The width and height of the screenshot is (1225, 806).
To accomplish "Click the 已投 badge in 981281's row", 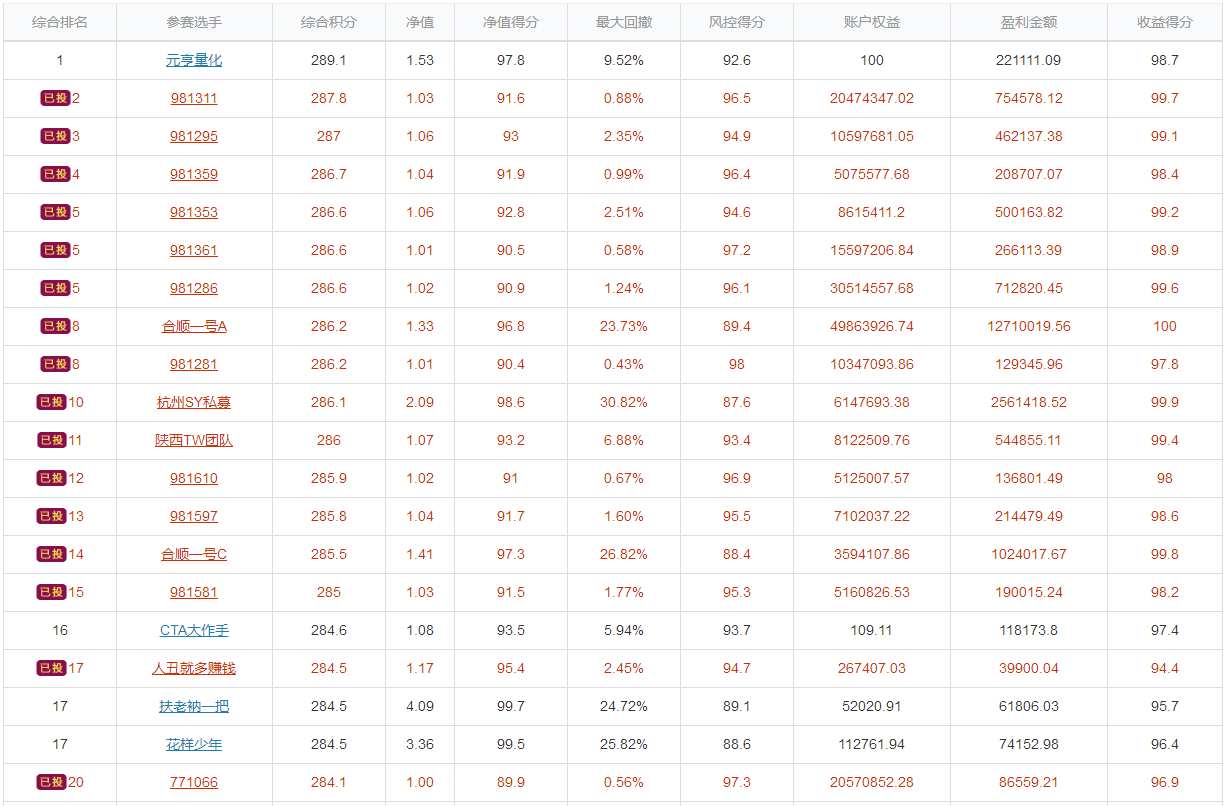I will coord(55,364).
